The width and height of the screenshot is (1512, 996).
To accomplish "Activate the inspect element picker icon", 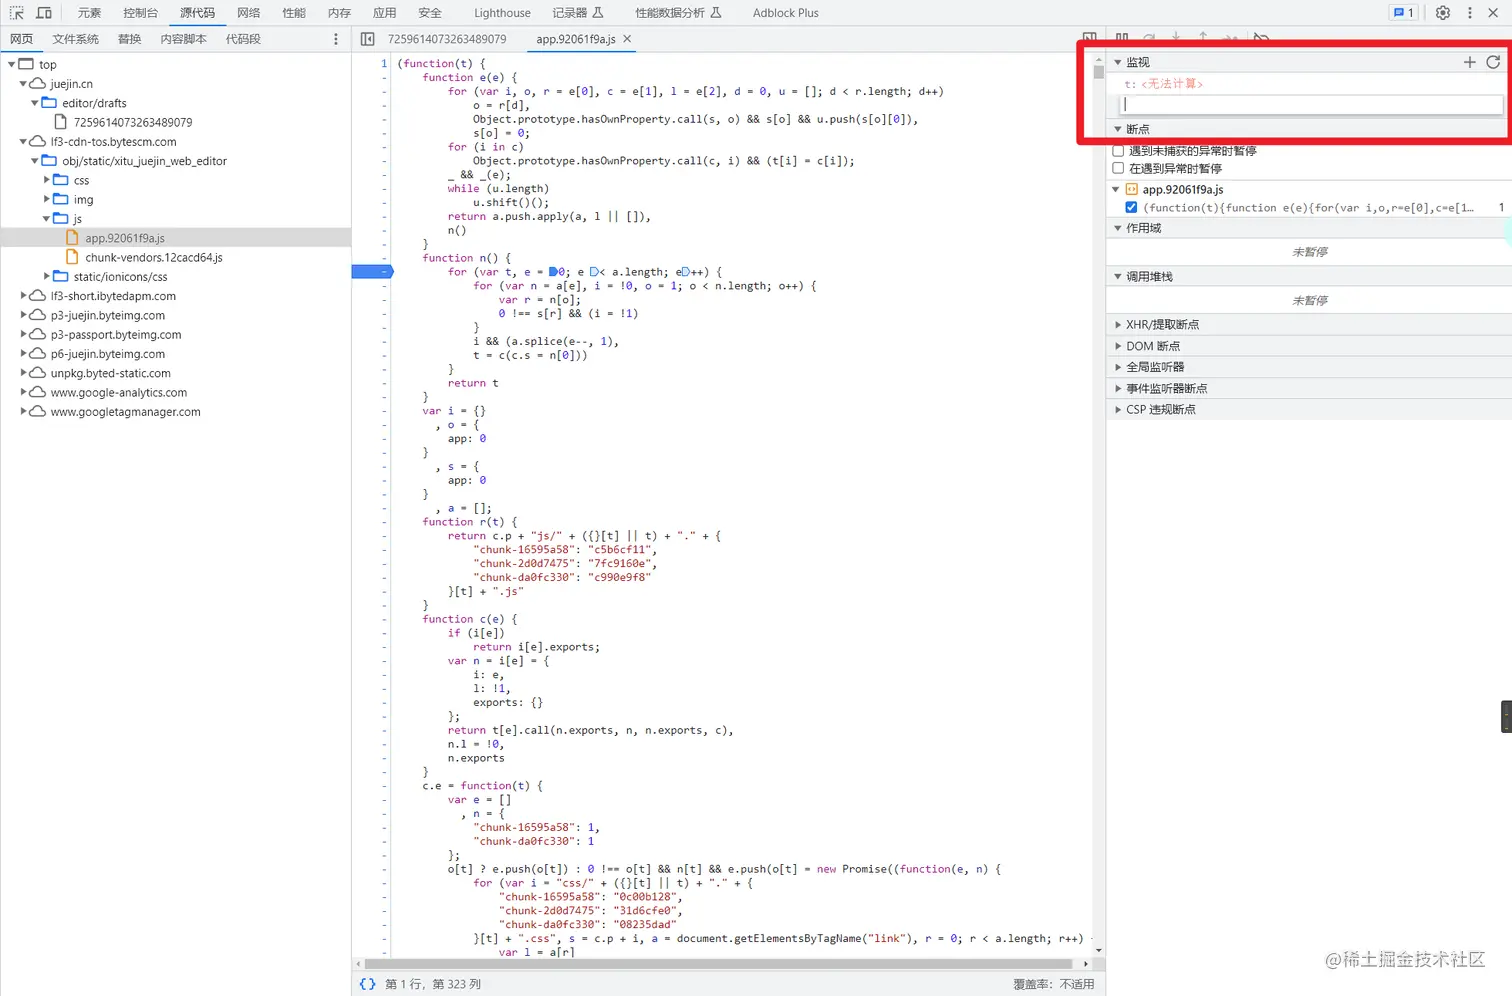I will 17,13.
